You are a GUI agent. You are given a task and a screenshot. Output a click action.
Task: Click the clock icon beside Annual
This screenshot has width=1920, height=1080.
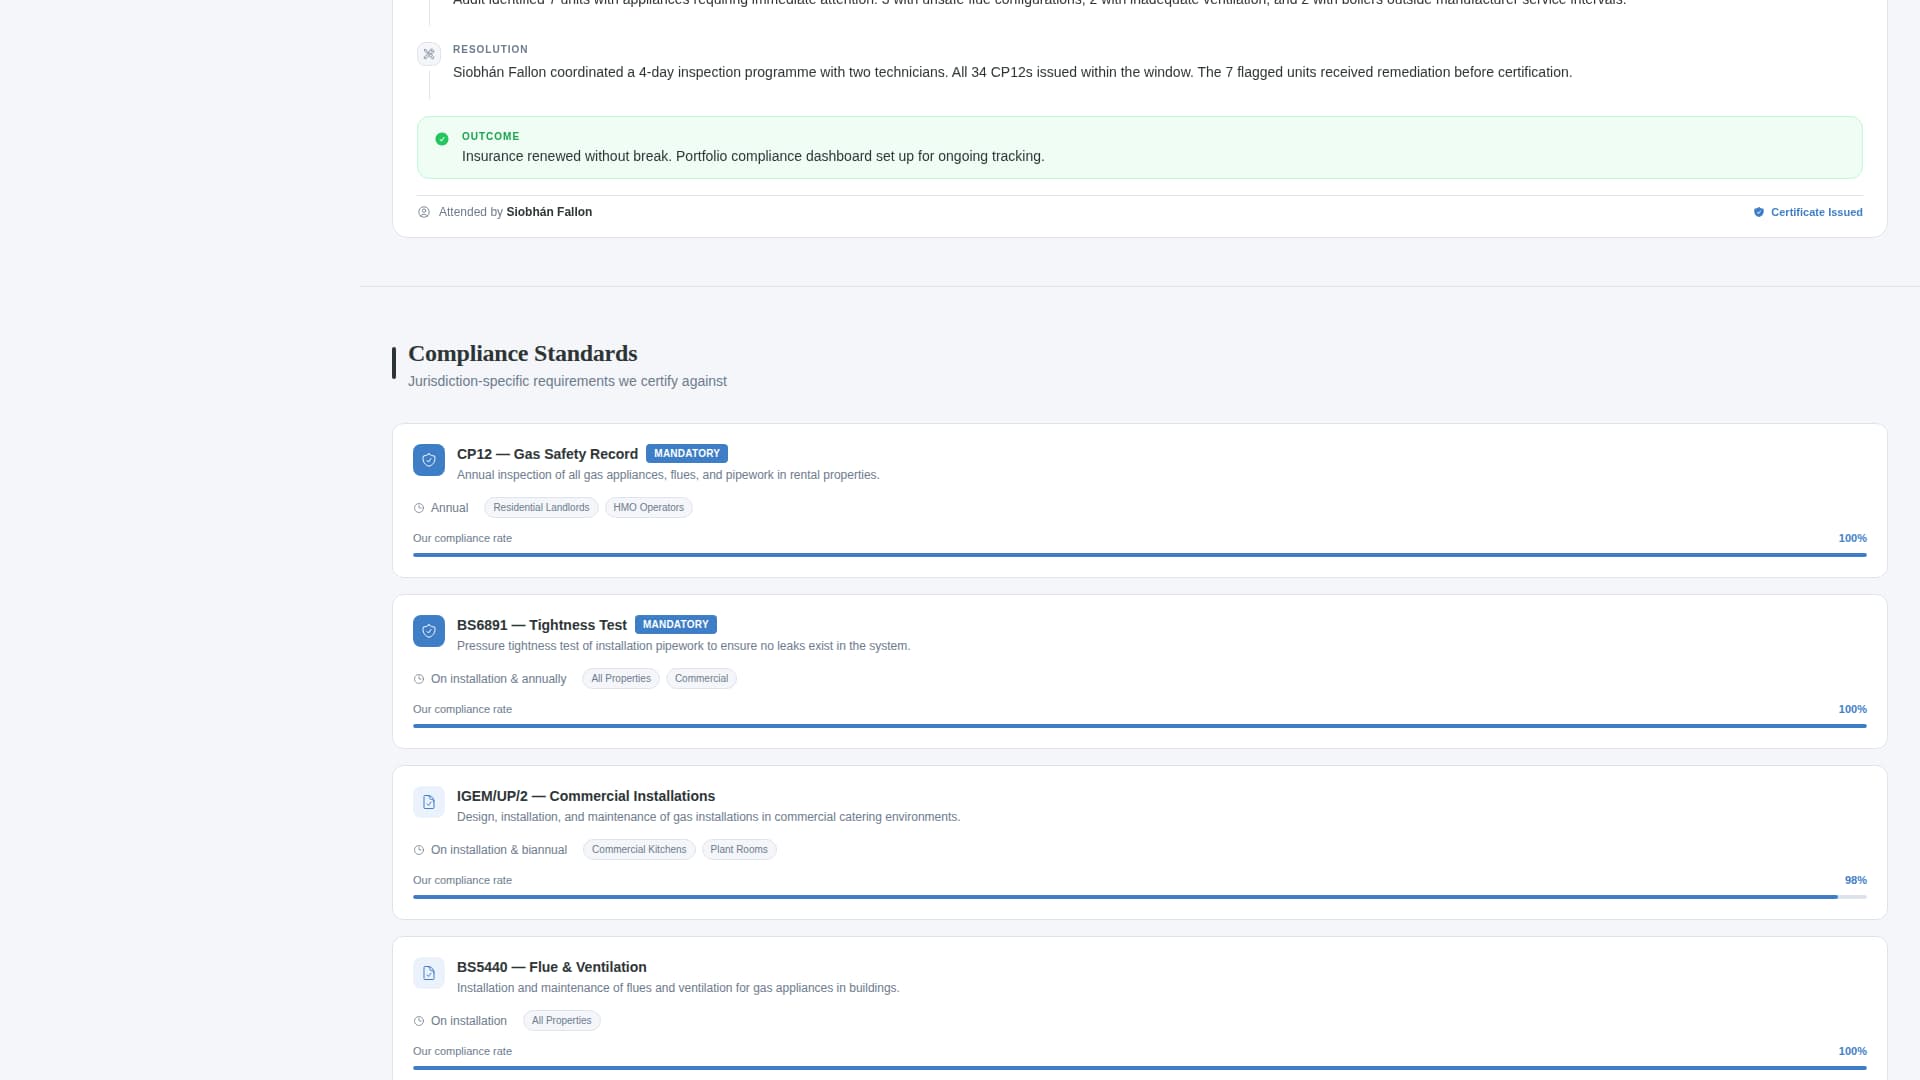click(419, 508)
